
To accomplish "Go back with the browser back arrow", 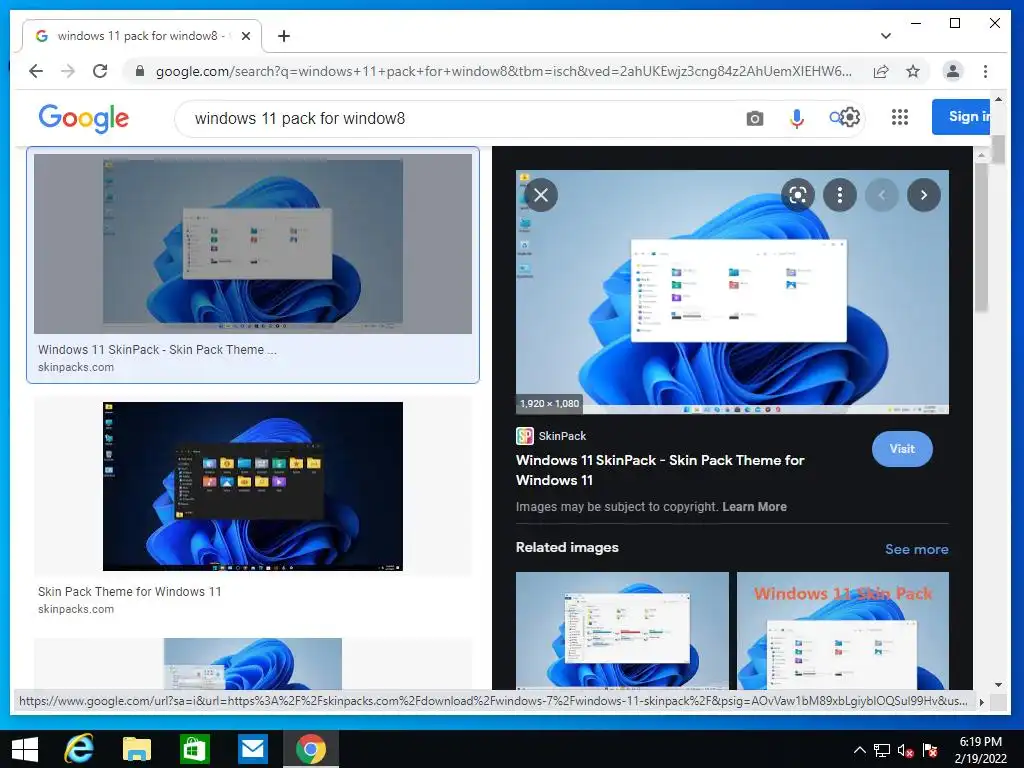I will pyautogui.click(x=36, y=71).
